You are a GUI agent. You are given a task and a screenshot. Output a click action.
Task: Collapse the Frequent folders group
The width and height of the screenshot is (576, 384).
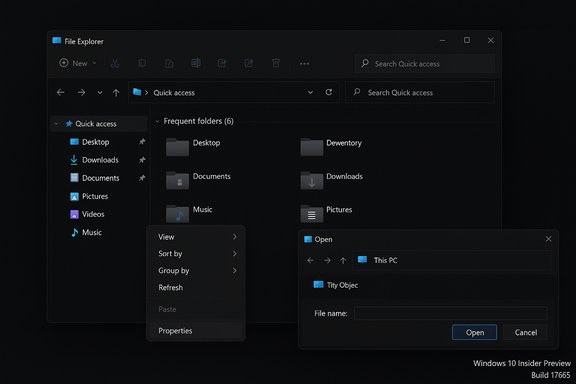pyautogui.click(x=157, y=121)
